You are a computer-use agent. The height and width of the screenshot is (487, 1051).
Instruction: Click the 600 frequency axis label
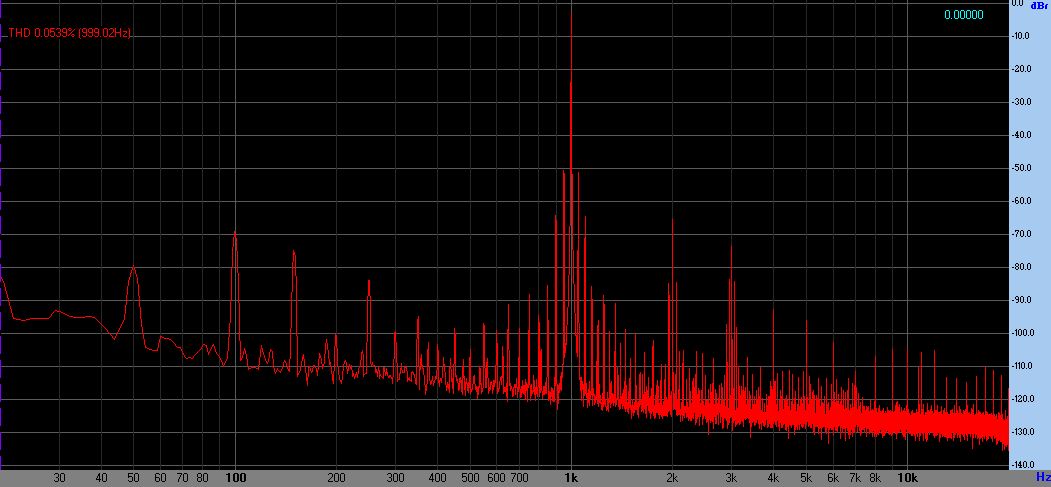click(496, 478)
